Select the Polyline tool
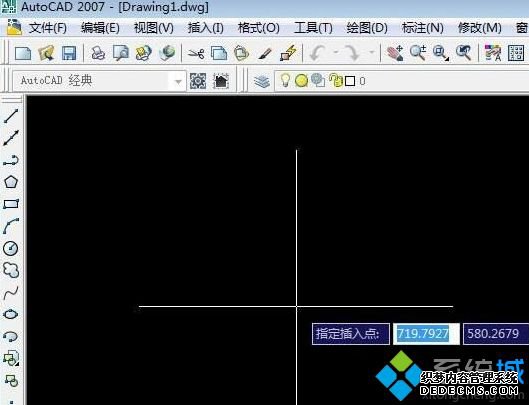Image resolution: width=529 pixels, height=405 pixels. (x=11, y=160)
